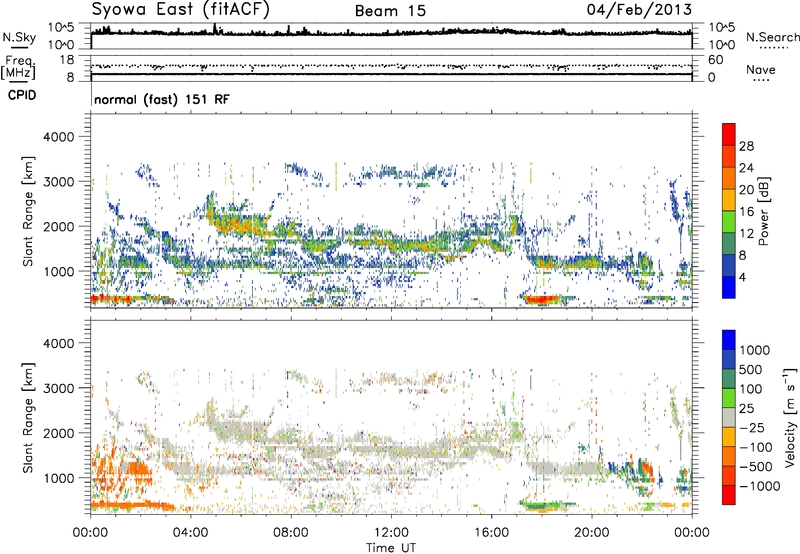Viewport: 800px width, 554px height.
Task: Click the '3000' range tick in velocity panel
Action: click(59, 388)
